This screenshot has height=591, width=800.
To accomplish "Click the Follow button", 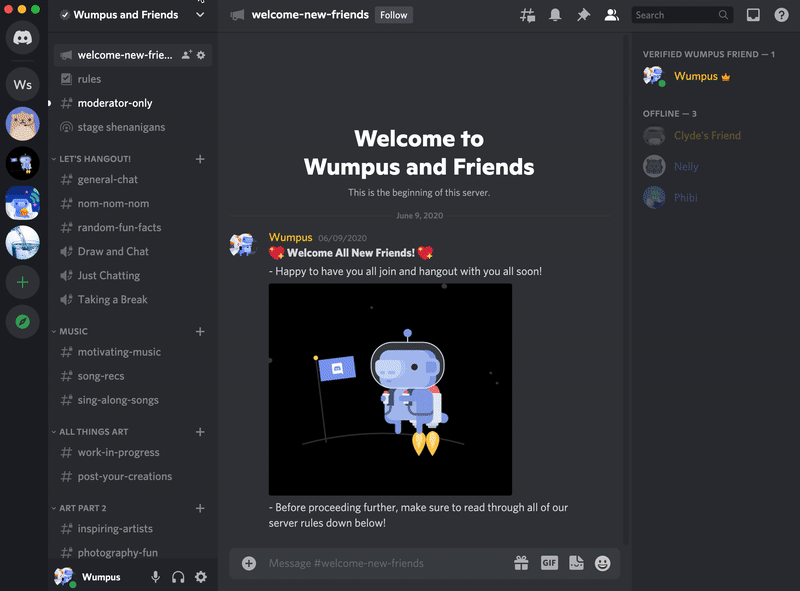I will pyautogui.click(x=393, y=15).
